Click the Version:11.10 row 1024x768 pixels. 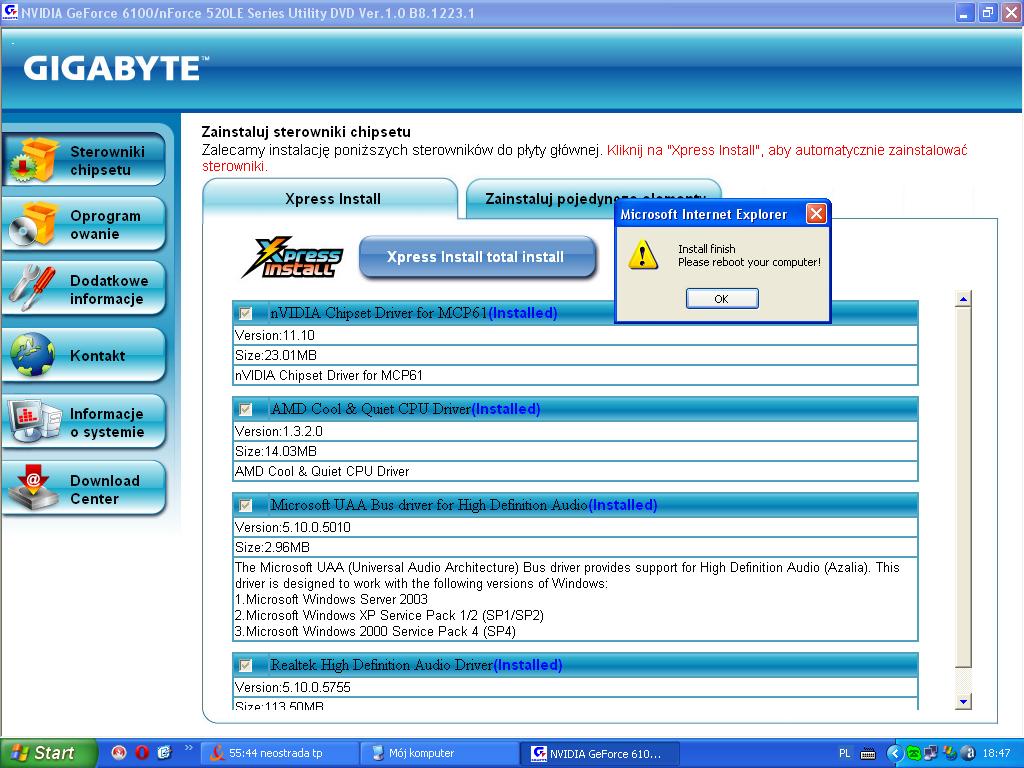pos(575,336)
